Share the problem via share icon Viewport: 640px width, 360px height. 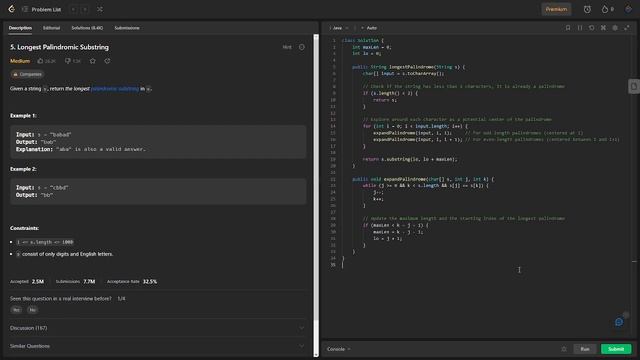[x=107, y=61]
